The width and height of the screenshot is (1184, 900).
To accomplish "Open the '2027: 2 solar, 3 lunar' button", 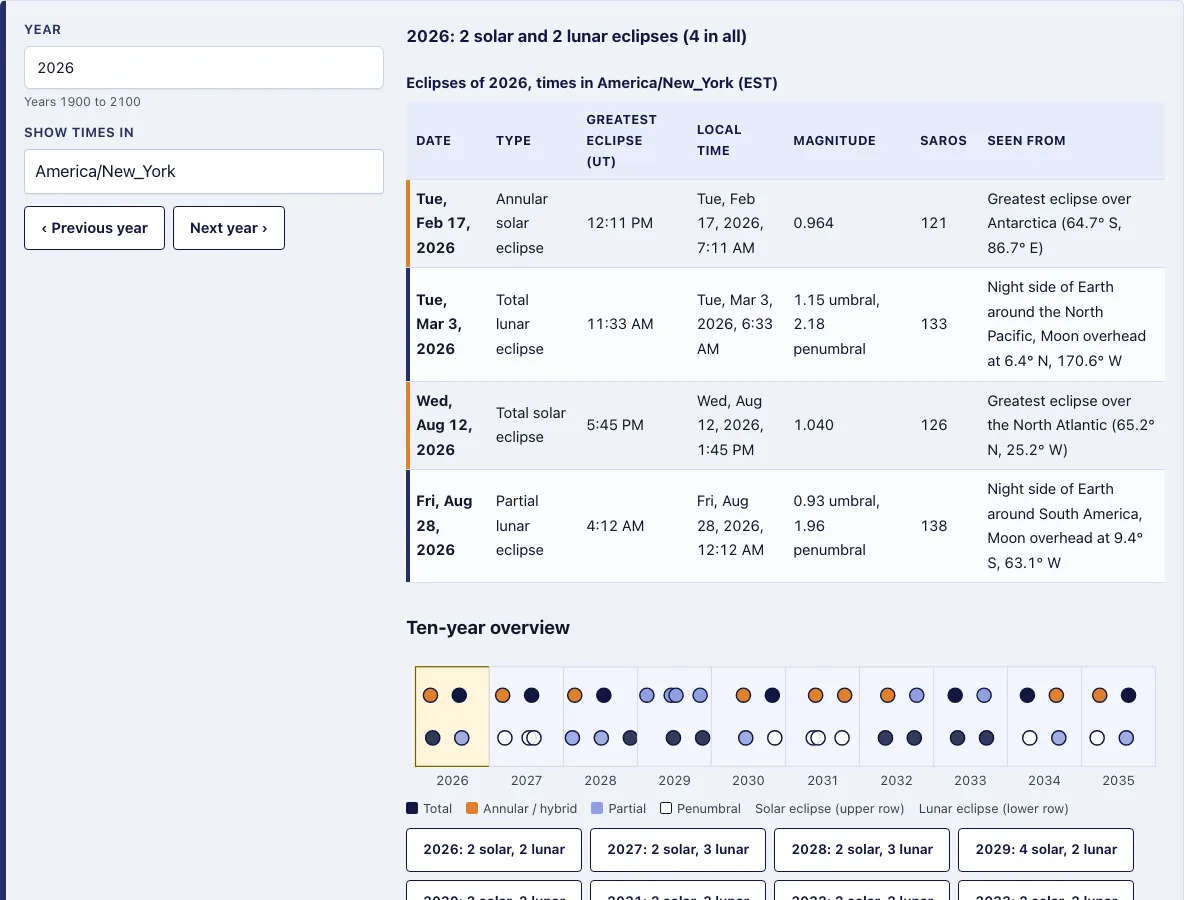I will tap(678, 849).
